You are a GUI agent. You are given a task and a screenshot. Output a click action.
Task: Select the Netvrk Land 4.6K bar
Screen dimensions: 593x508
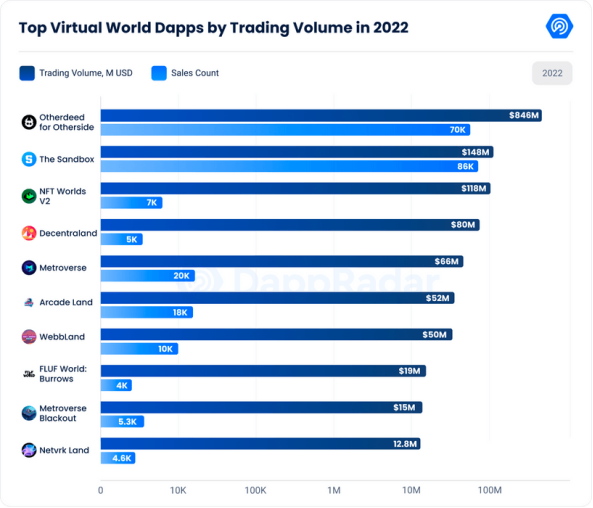pos(118,458)
